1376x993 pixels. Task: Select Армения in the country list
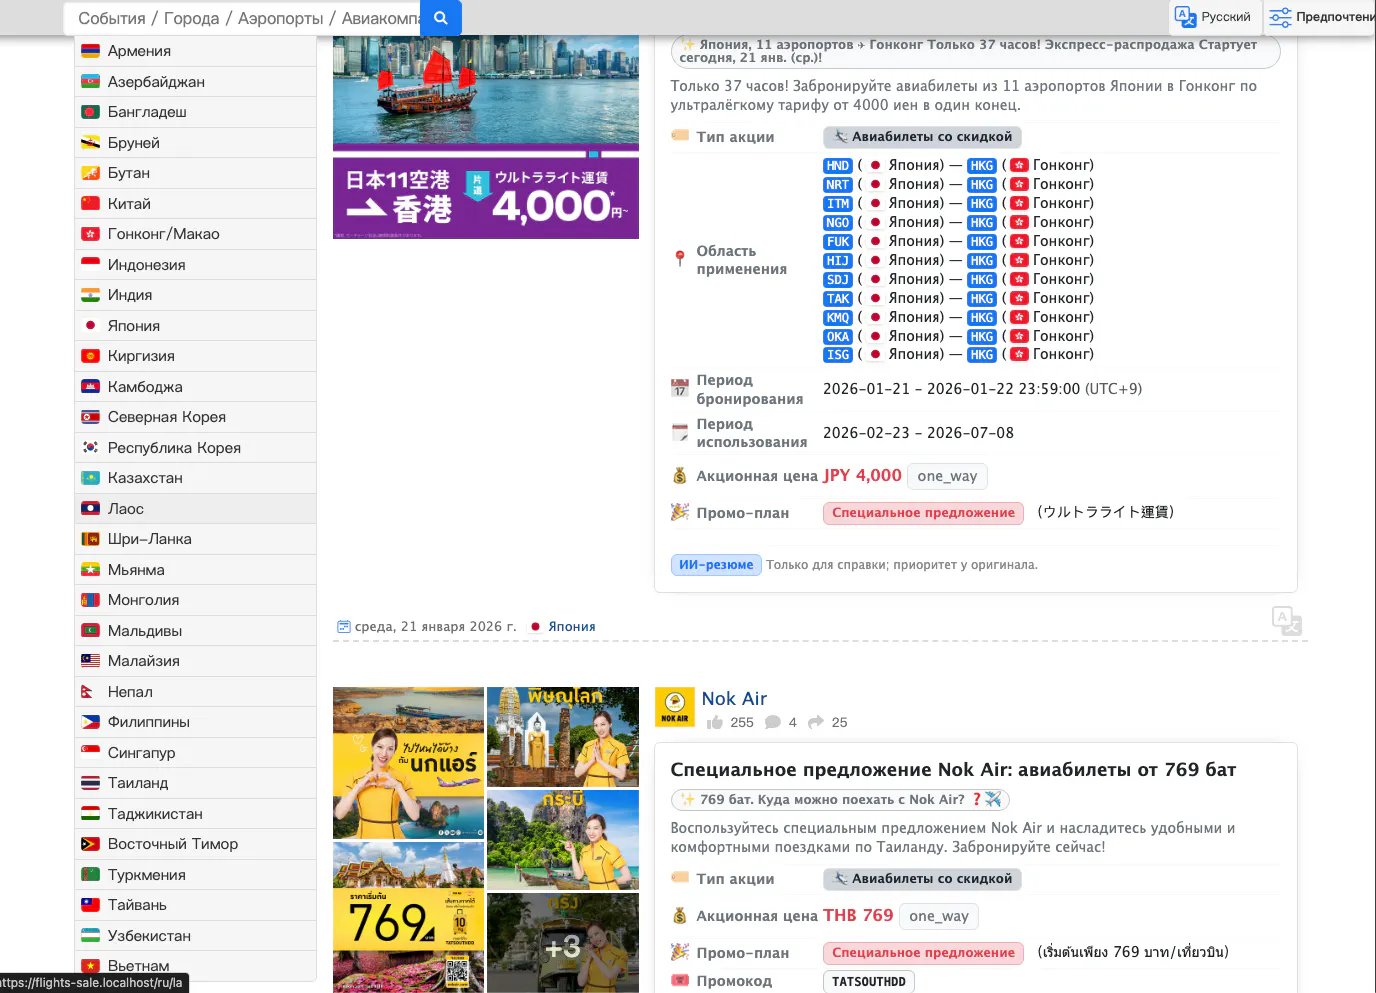[x=196, y=51]
